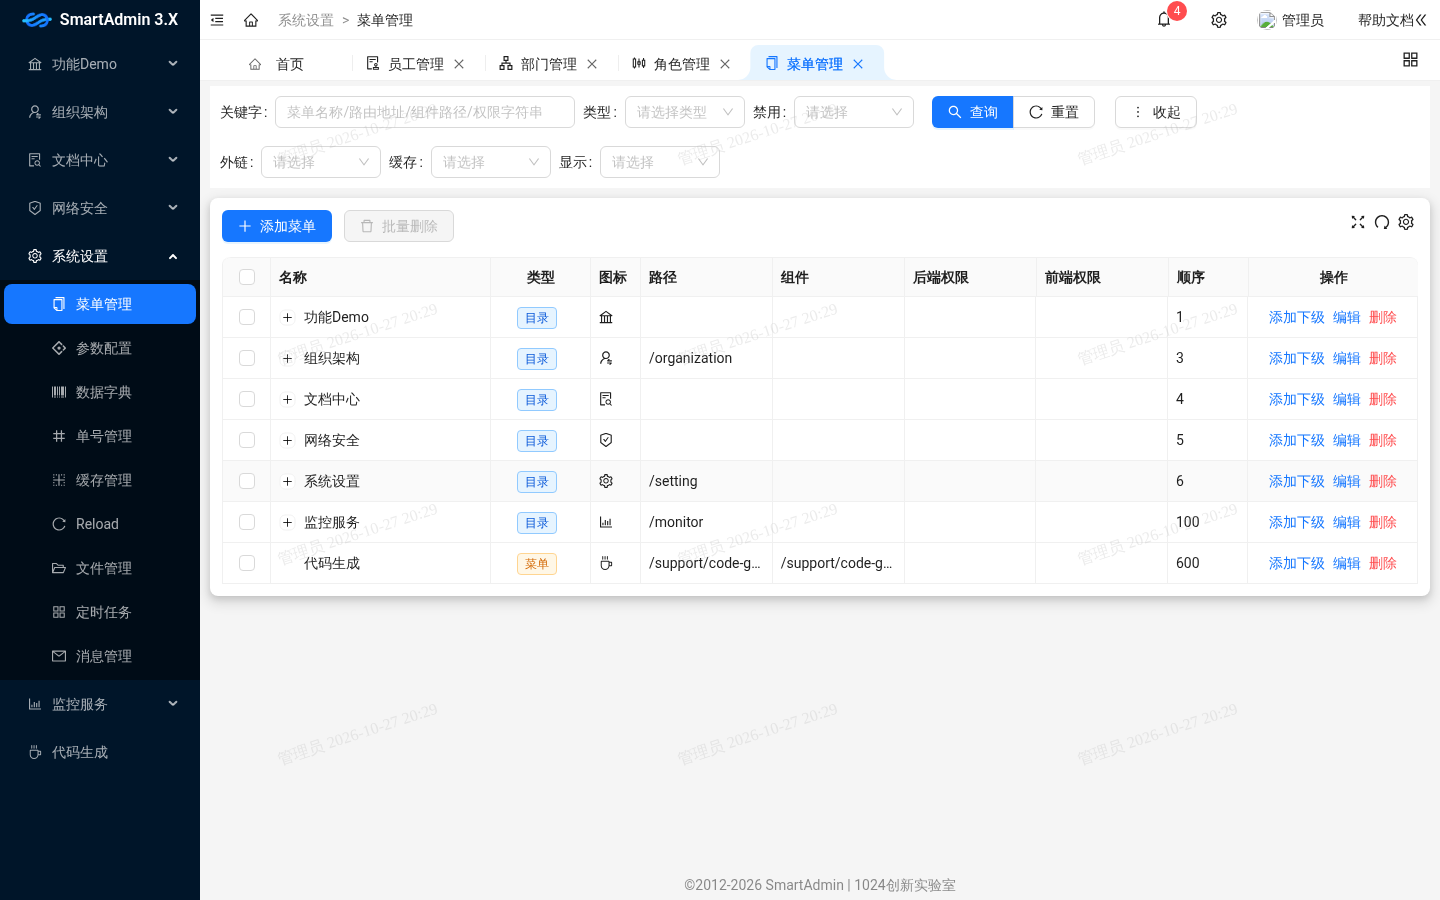
Task: Open the top header settings gear
Action: [1219, 20]
